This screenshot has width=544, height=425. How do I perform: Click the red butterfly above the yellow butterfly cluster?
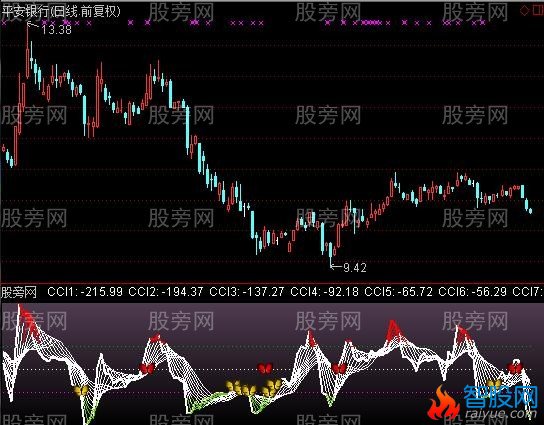point(265,368)
